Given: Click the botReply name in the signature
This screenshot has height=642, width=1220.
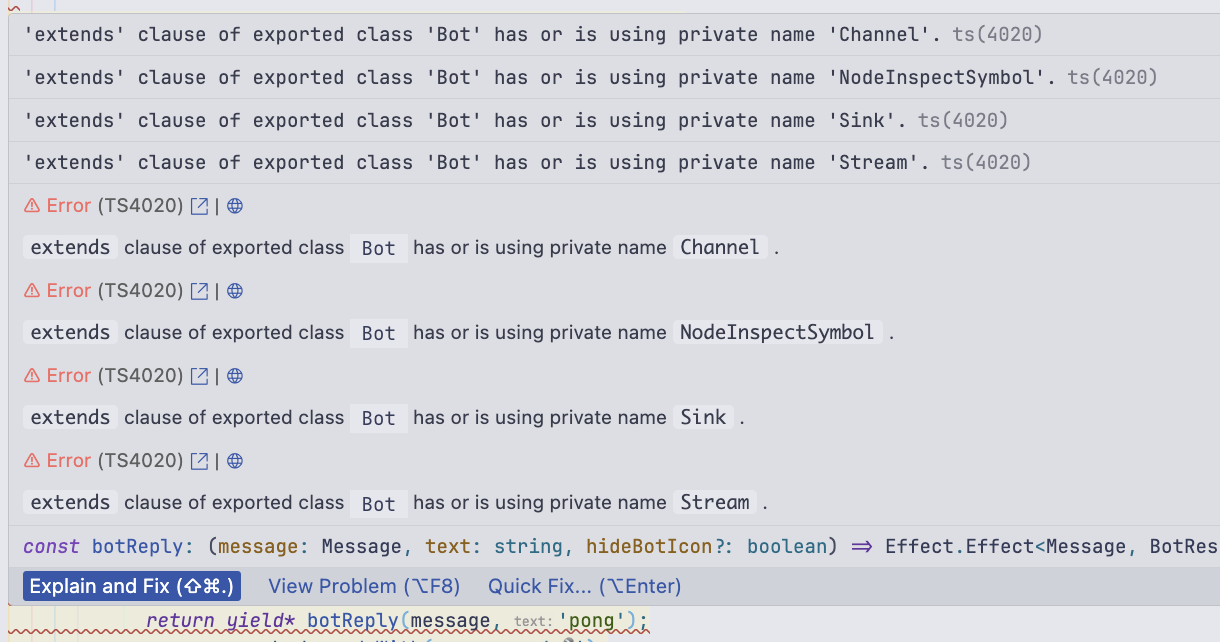Looking at the screenshot, I should [138, 546].
